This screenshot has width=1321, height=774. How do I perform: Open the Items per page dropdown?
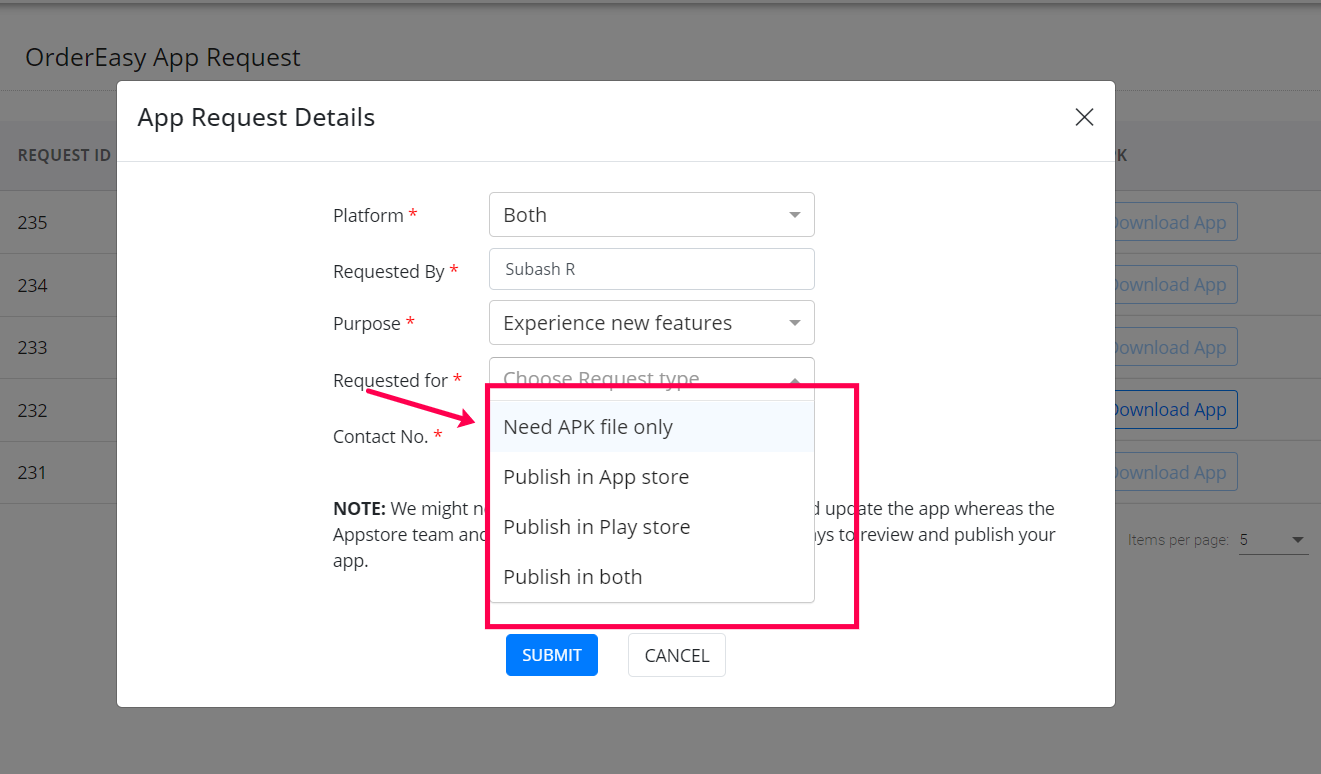pos(1273,540)
